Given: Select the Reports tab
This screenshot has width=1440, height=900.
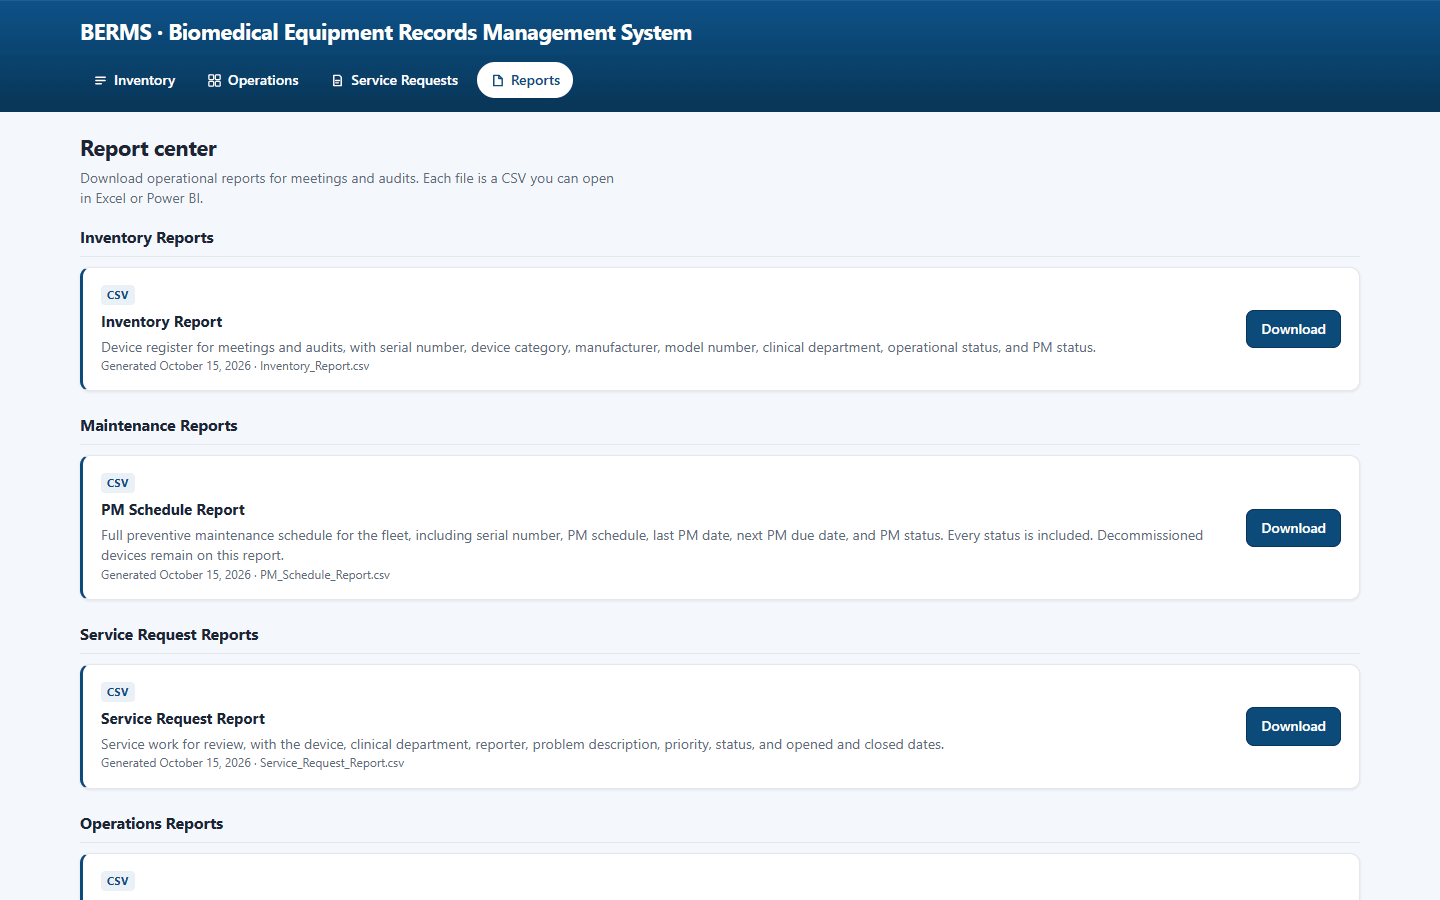Looking at the screenshot, I should click(525, 80).
